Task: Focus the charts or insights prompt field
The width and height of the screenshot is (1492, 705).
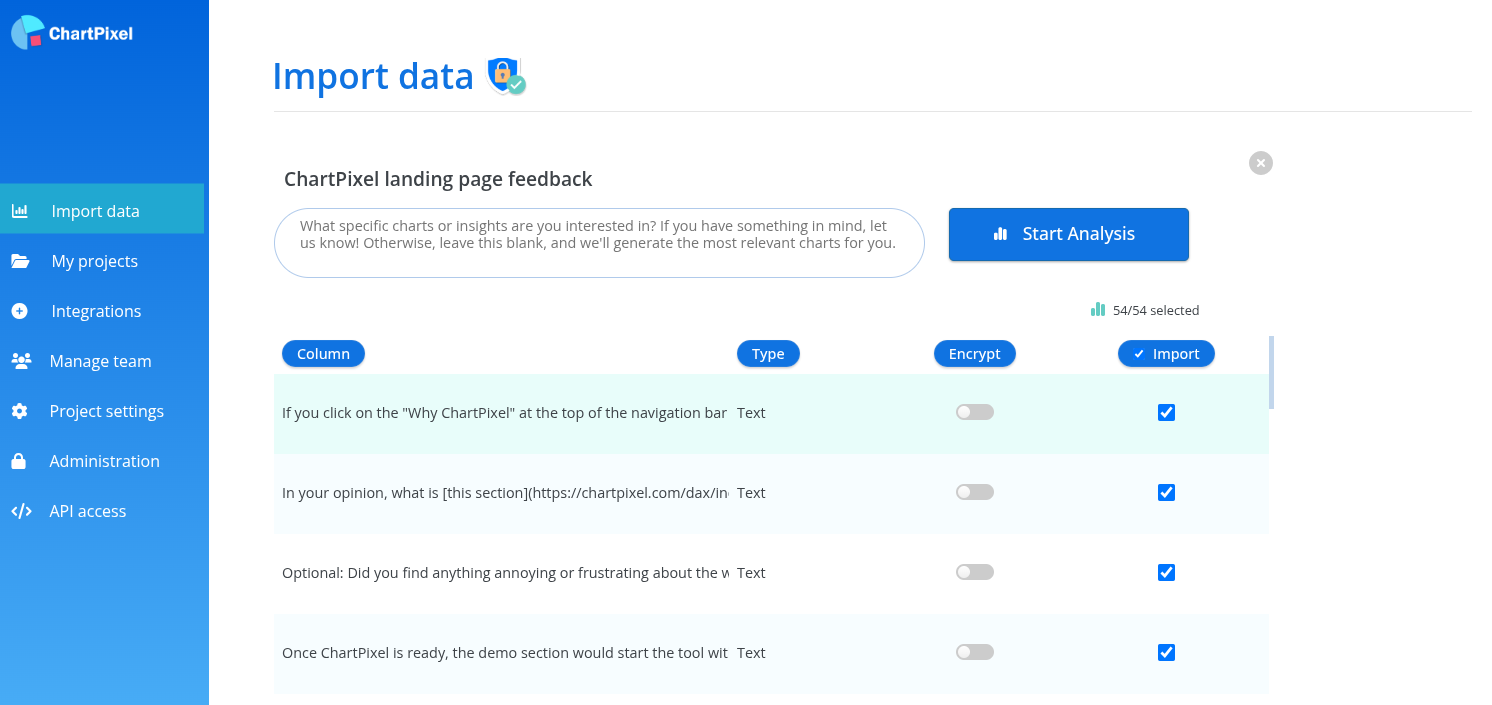Action: coord(599,243)
